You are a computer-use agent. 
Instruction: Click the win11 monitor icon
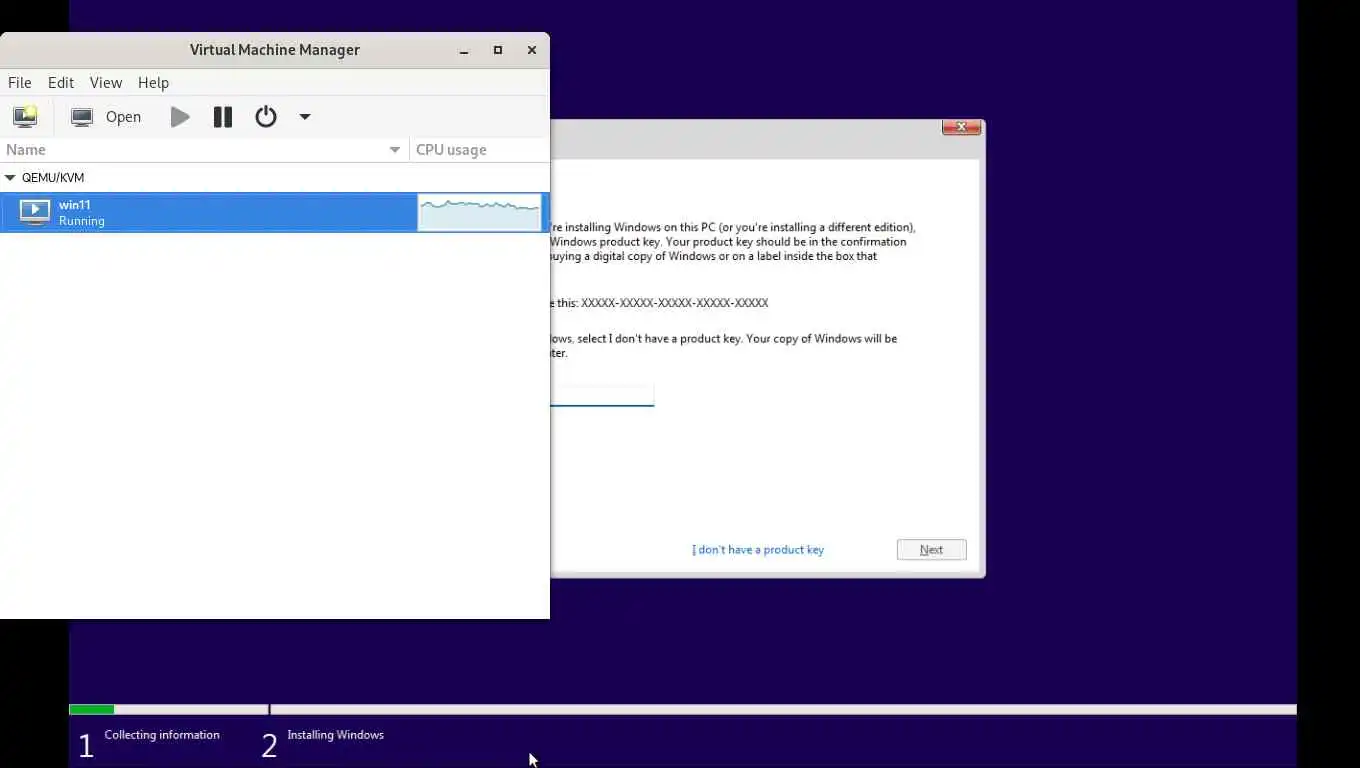point(35,212)
